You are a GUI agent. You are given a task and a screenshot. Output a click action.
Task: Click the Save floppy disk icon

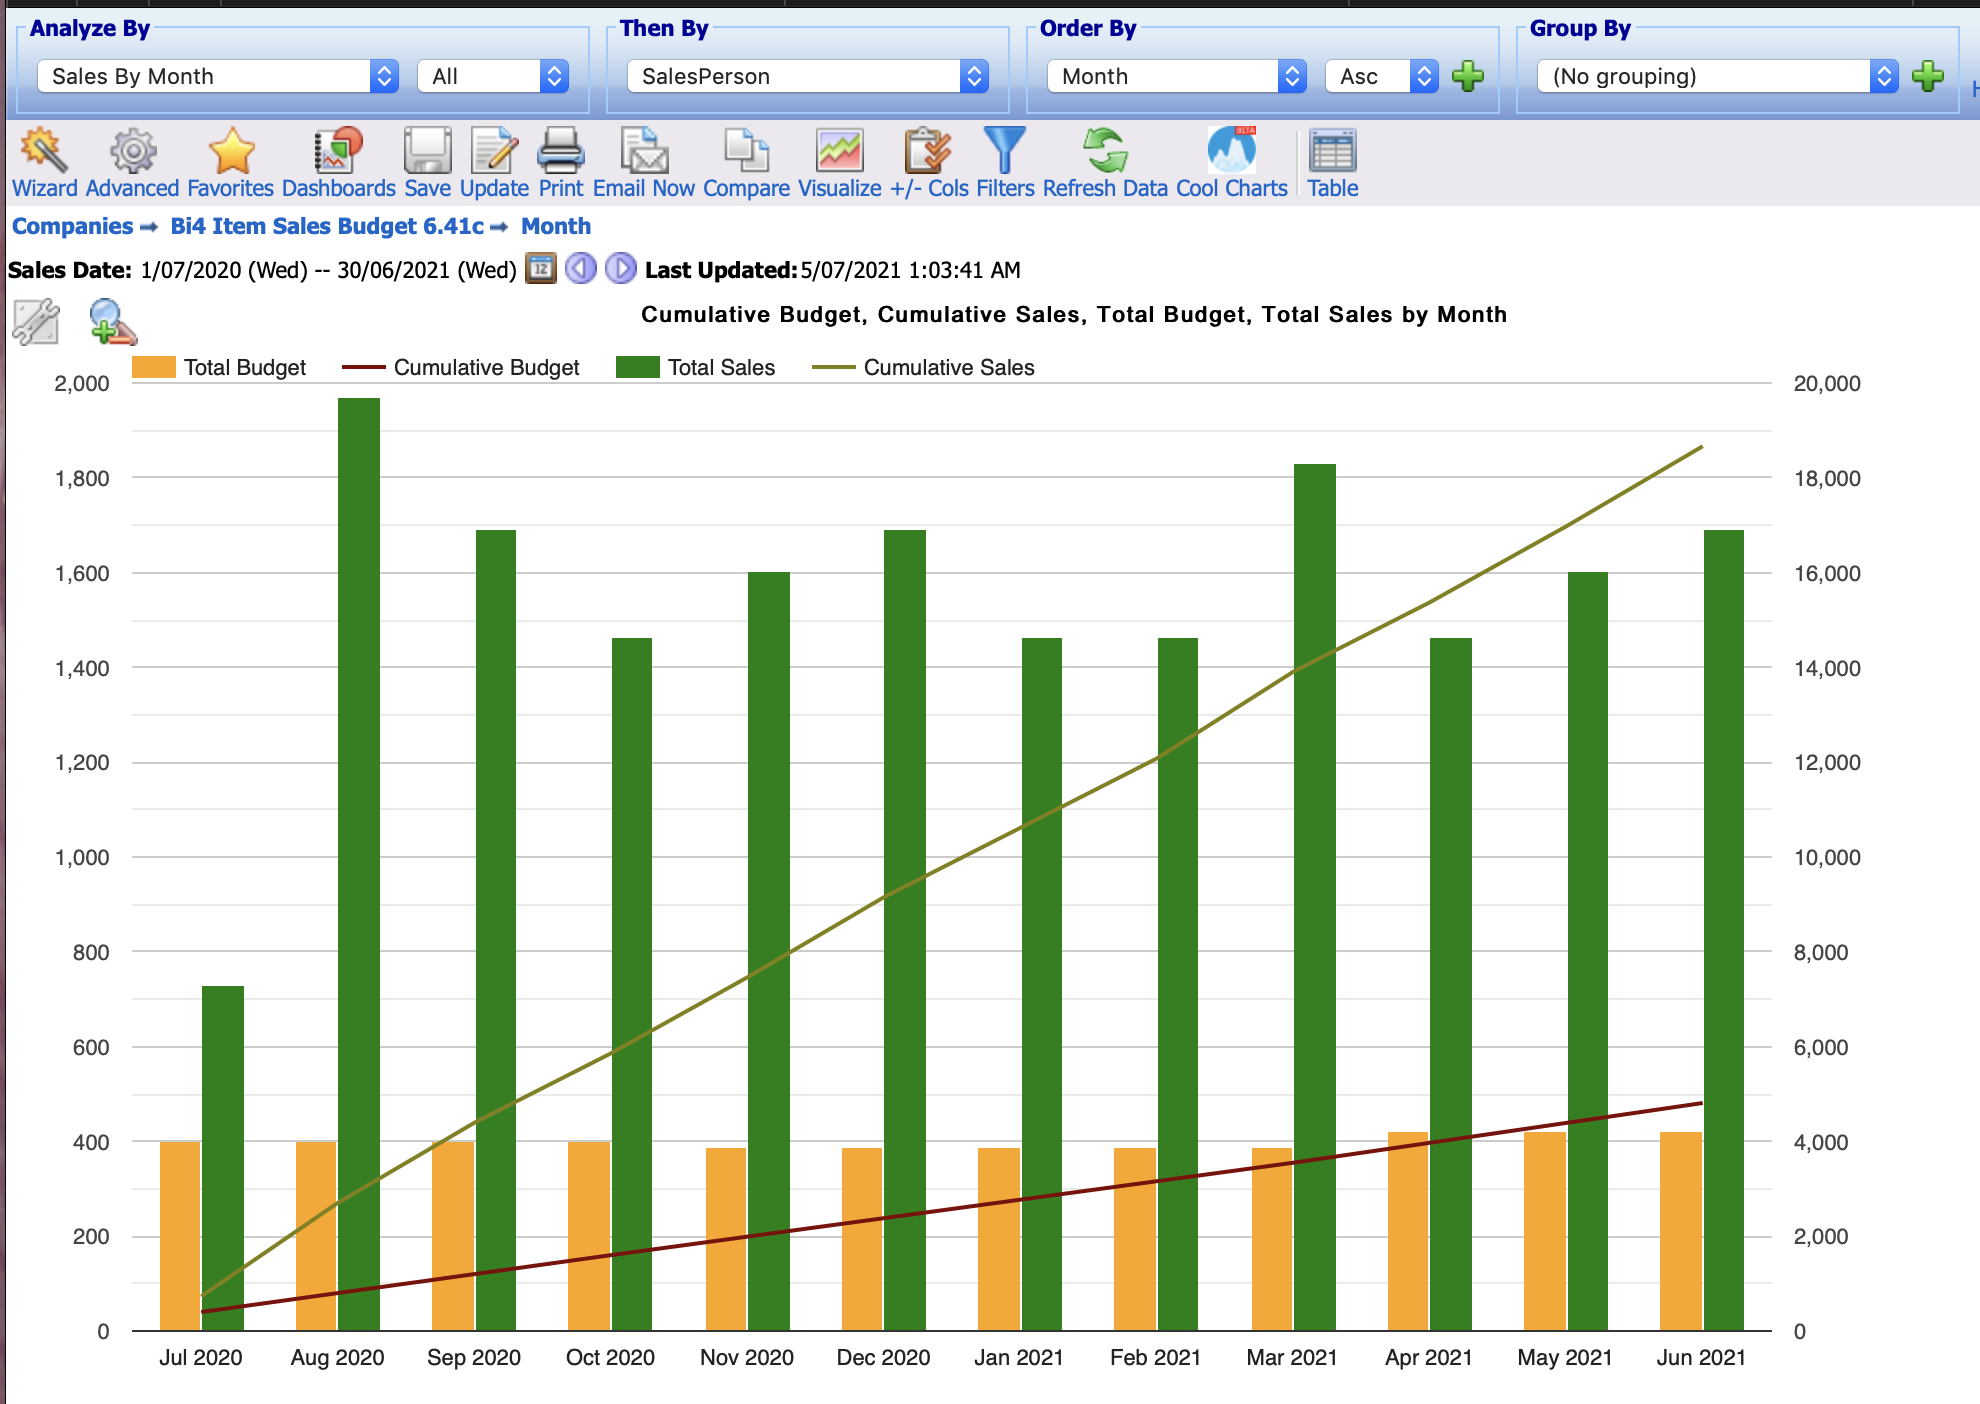427,151
